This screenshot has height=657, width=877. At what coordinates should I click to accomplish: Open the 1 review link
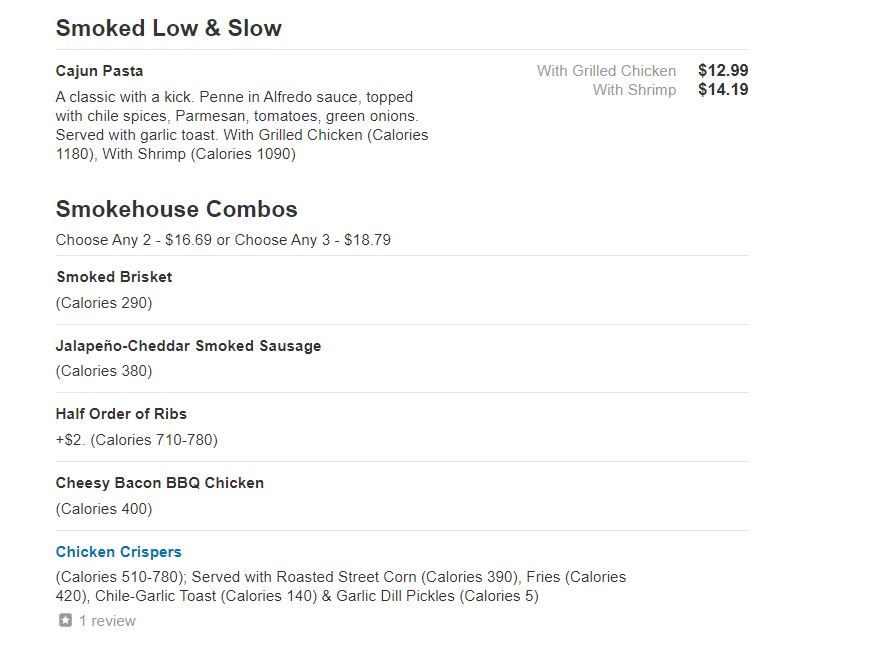coord(107,621)
